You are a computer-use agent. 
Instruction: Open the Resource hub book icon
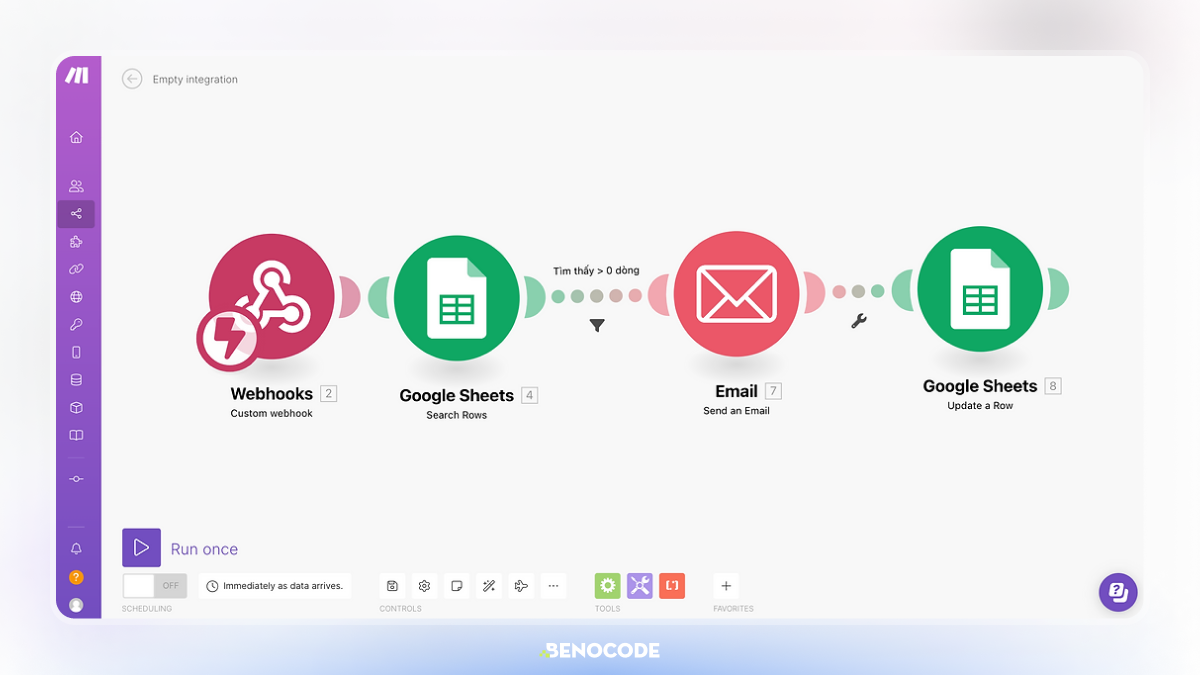(76, 436)
